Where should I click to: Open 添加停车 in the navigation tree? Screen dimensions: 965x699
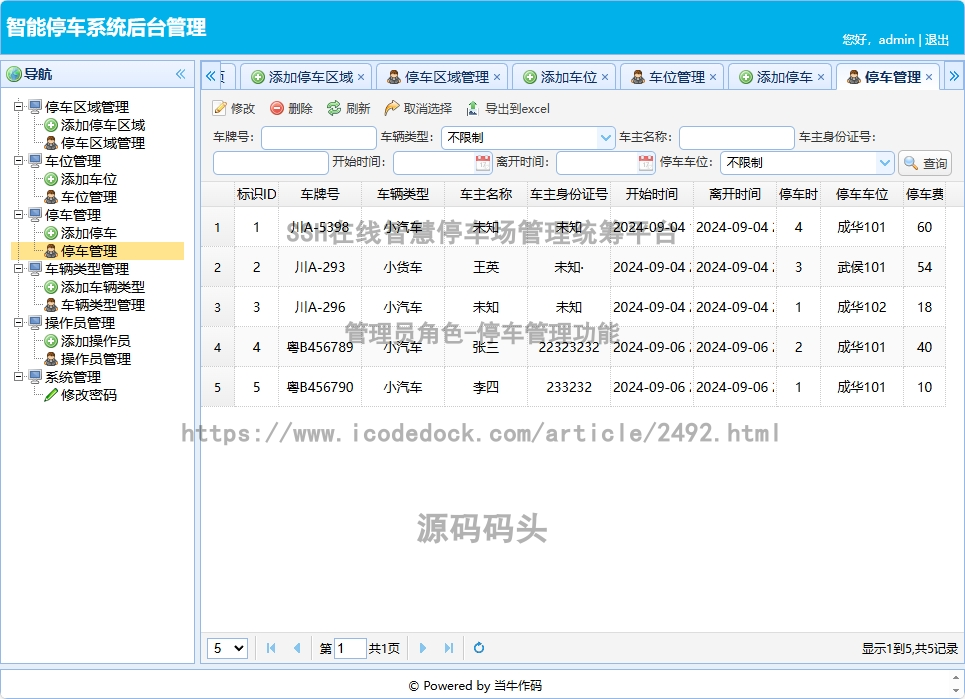89,233
